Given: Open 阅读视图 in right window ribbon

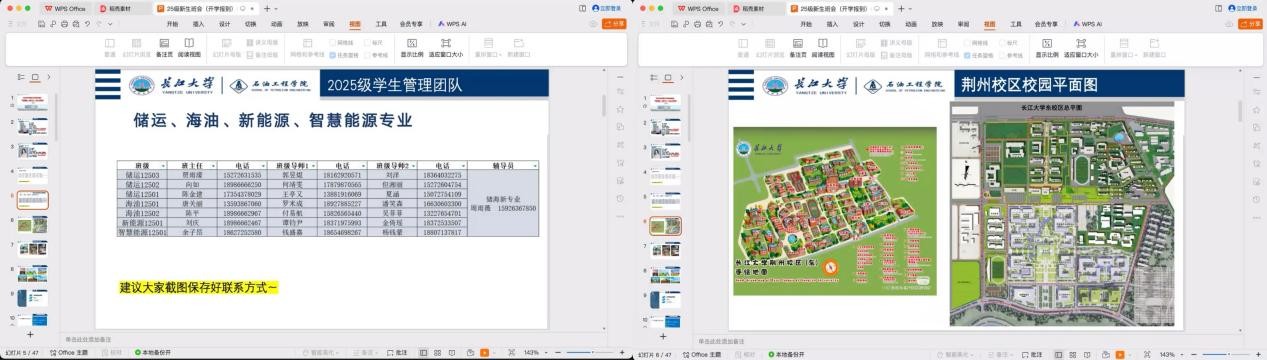Looking at the screenshot, I should pyautogui.click(x=823, y=48).
